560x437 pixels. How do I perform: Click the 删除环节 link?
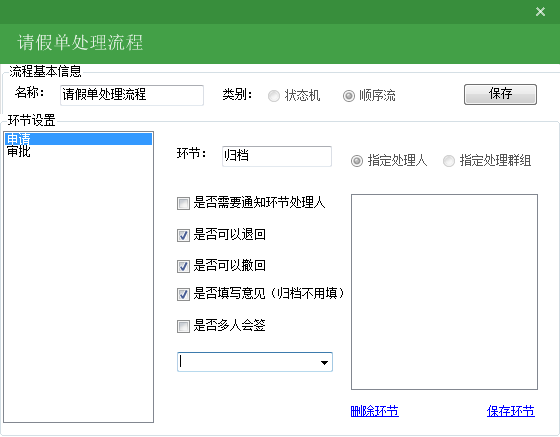[375, 411]
